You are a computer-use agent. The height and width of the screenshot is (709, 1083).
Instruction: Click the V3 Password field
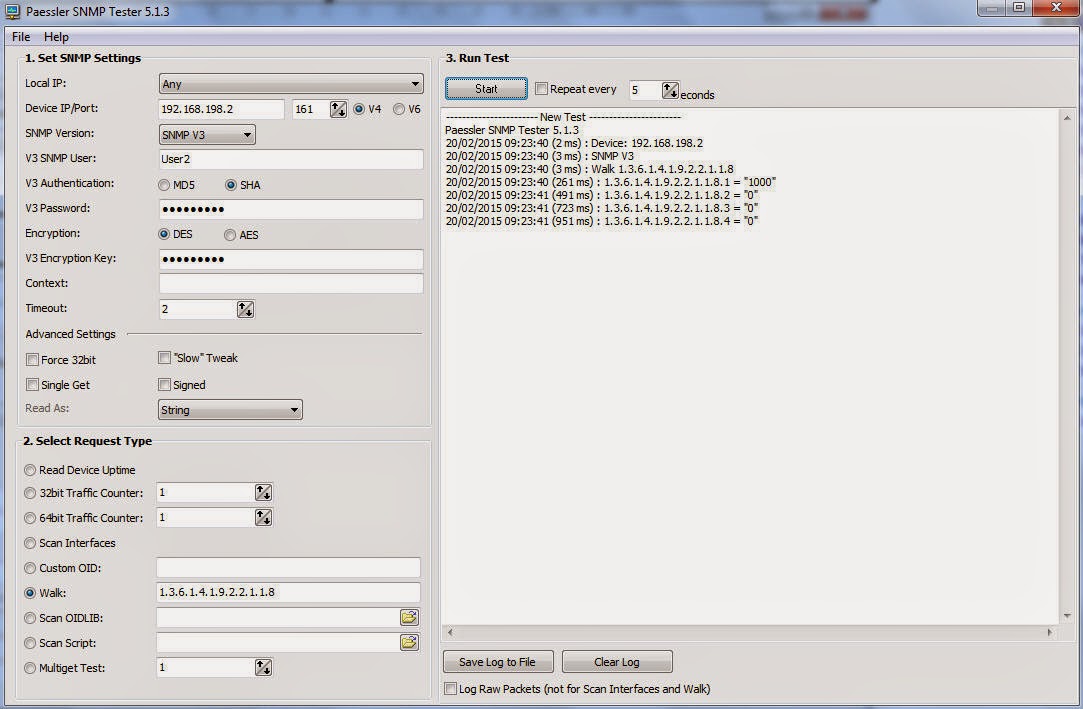[x=291, y=209]
